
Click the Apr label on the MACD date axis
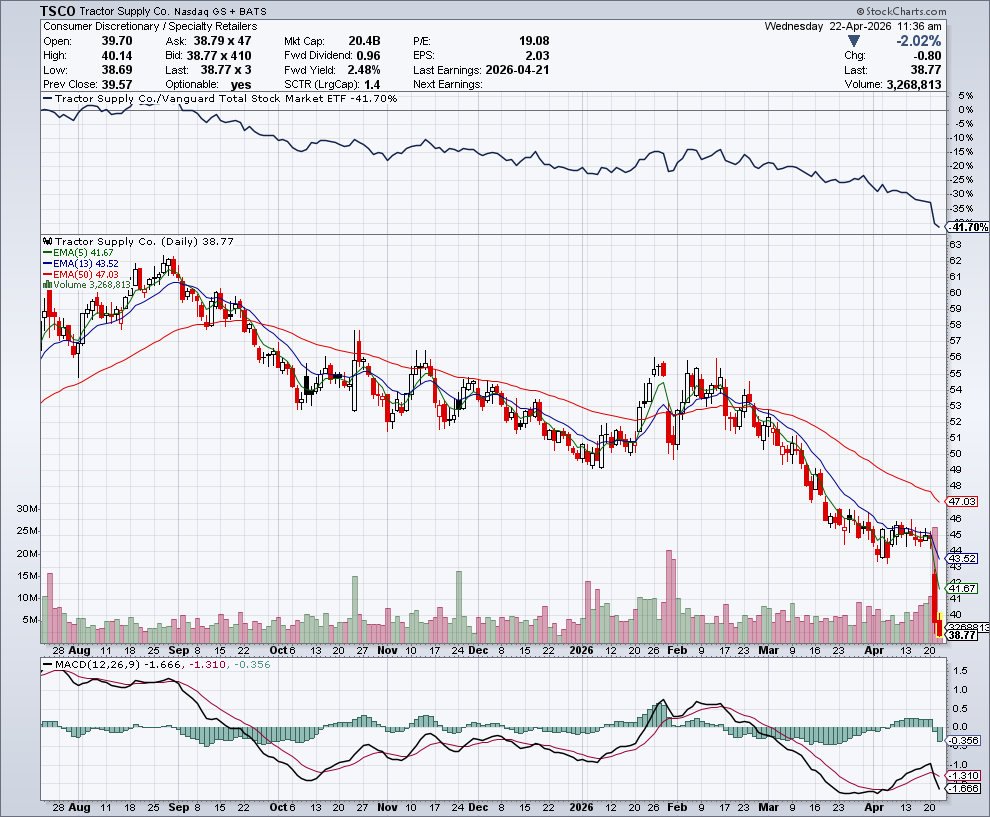pyautogui.click(x=874, y=807)
